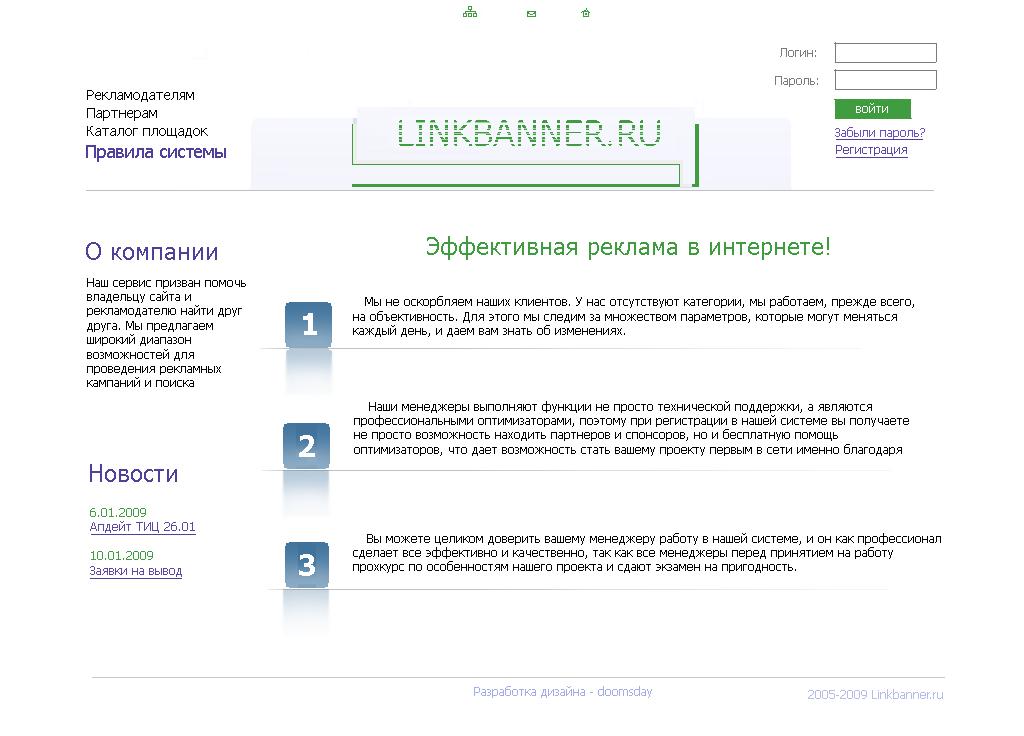
Task: Click heading Эффективная реклама в интернете!
Action: [628, 247]
